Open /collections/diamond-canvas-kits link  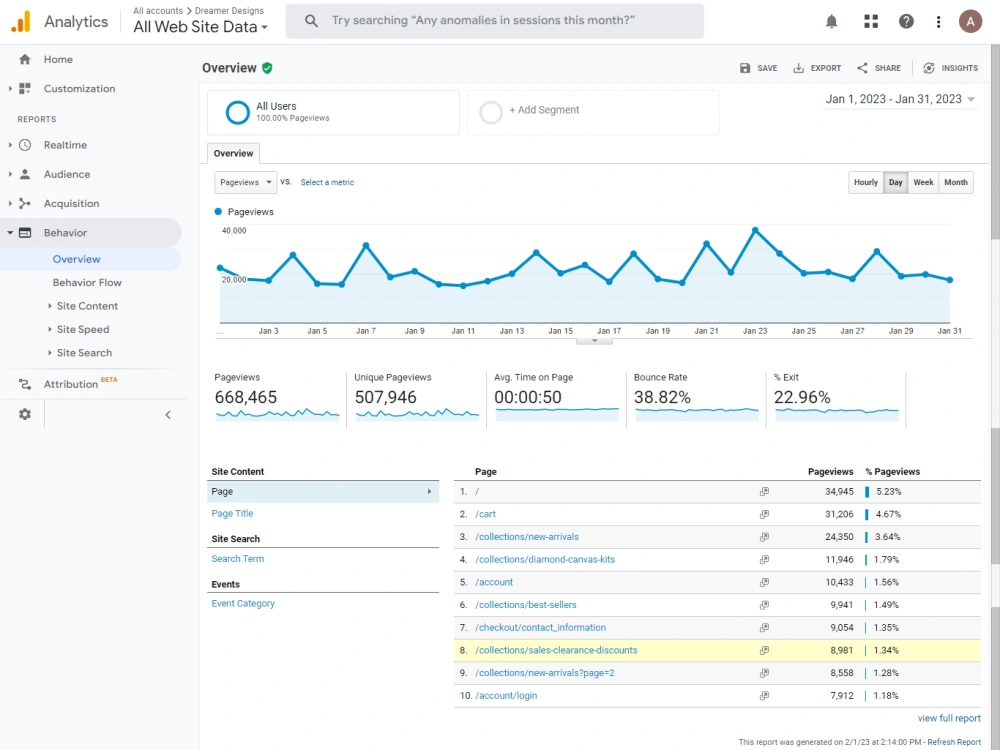545,559
